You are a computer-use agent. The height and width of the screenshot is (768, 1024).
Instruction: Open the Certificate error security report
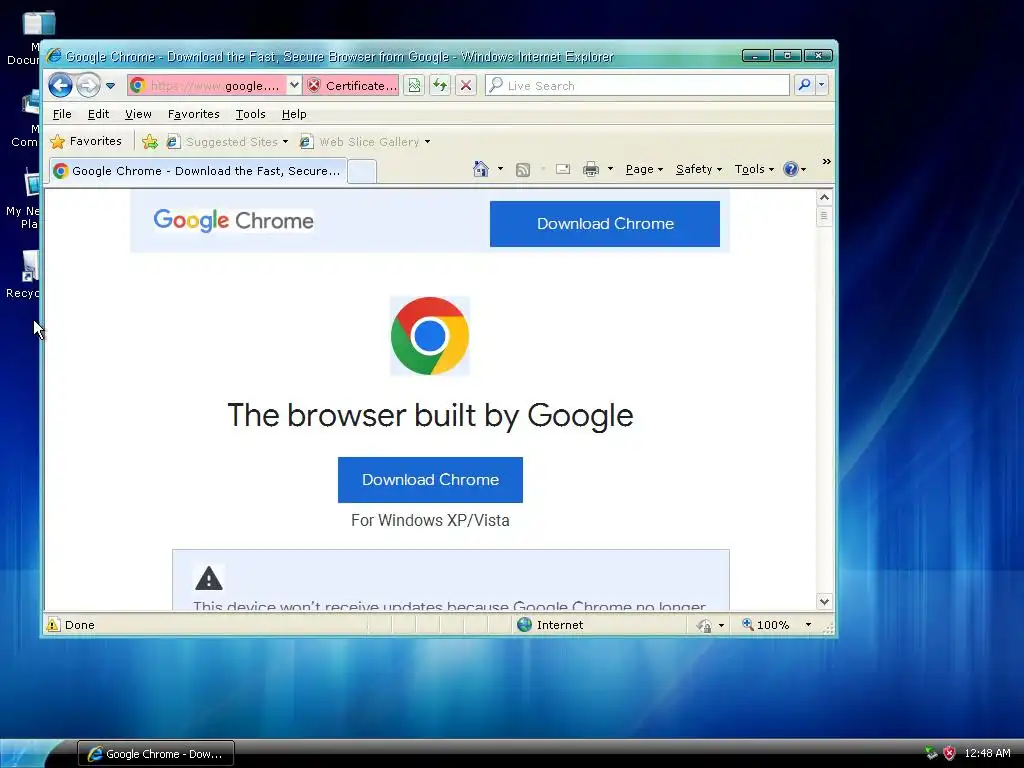(x=352, y=86)
